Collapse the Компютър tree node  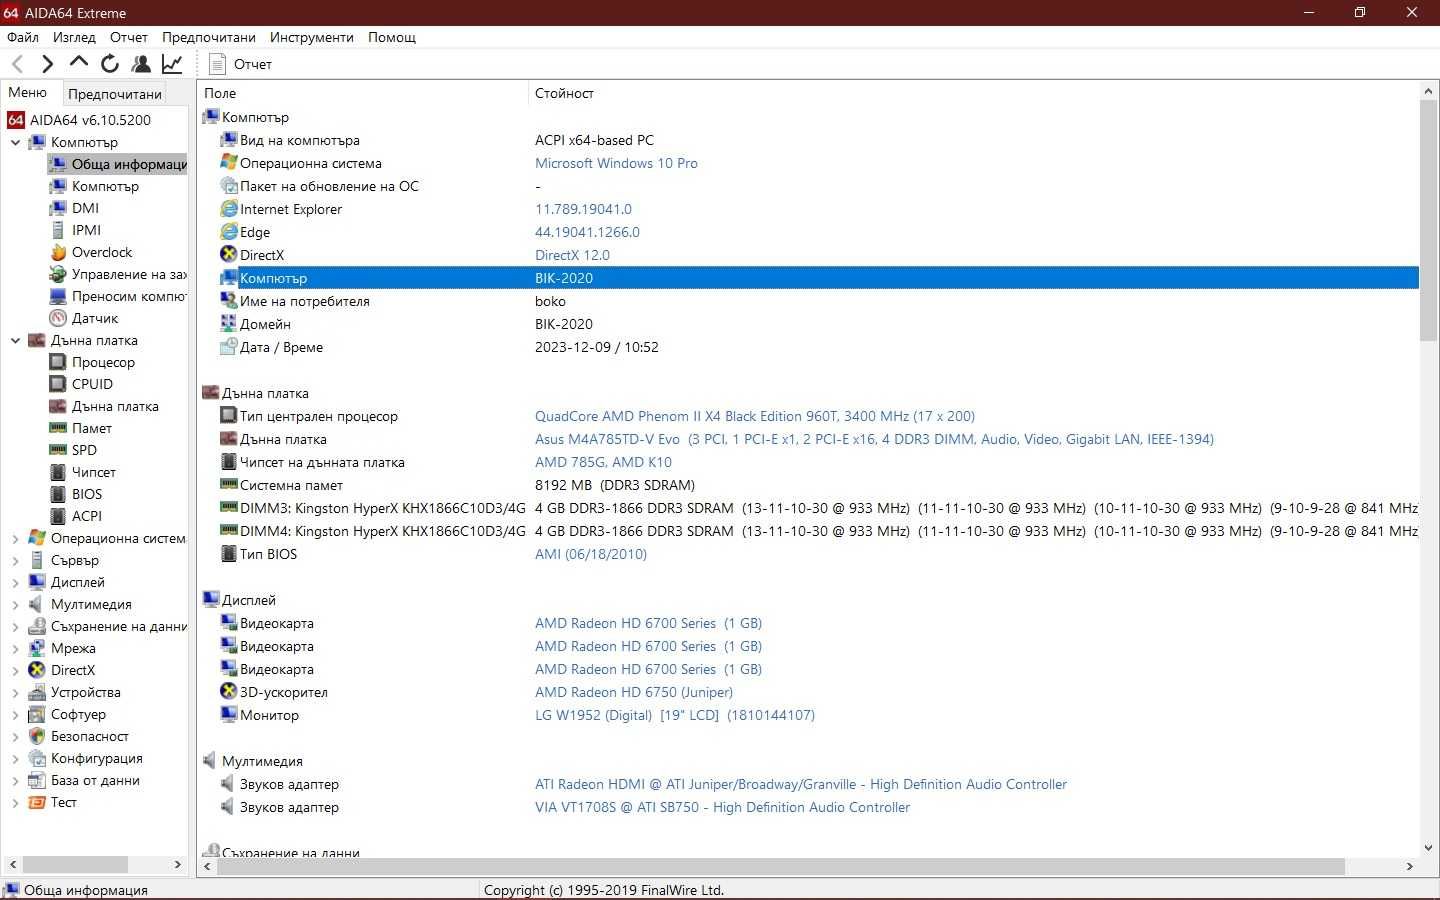pos(15,142)
